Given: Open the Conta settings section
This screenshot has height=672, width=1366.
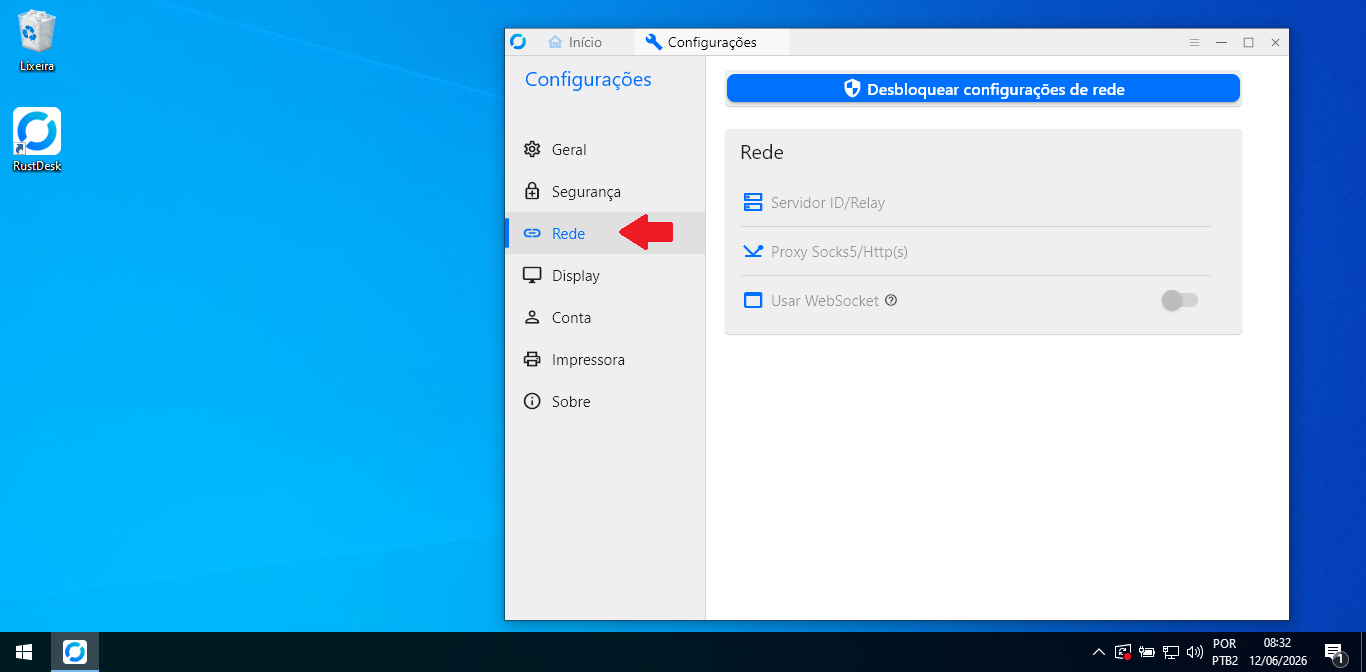Looking at the screenshot, I should point(605,317).
